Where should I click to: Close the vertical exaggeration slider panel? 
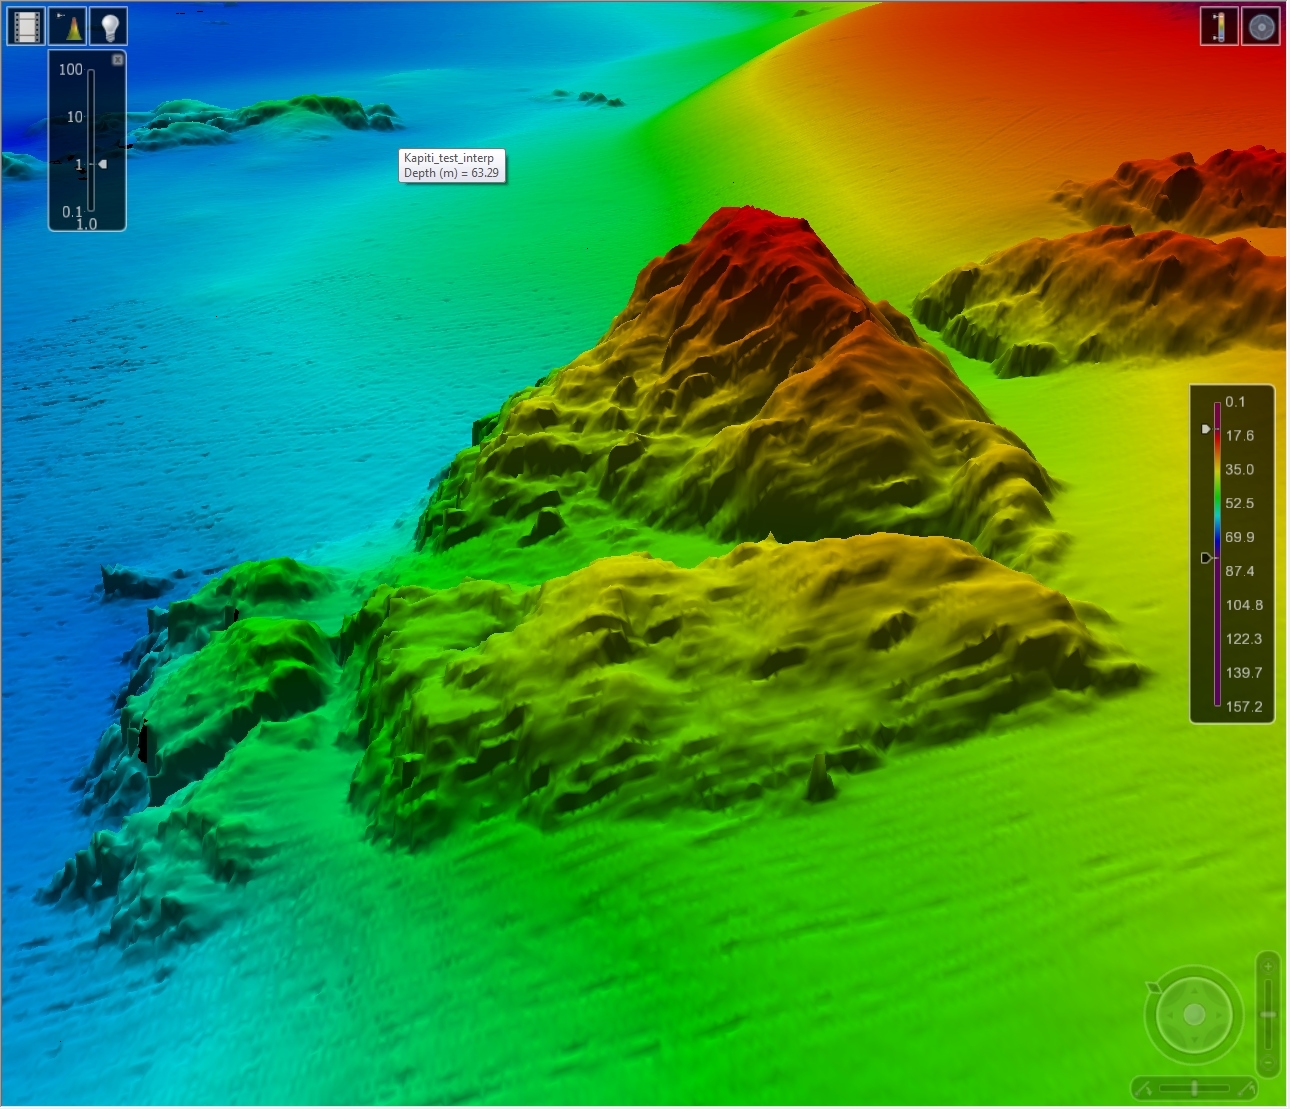point(118,60)
